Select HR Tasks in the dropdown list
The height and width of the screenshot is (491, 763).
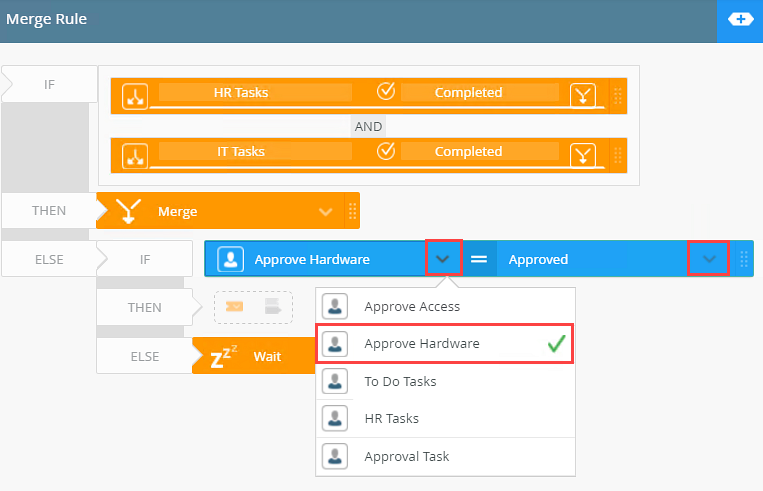[x=391, y=418]
